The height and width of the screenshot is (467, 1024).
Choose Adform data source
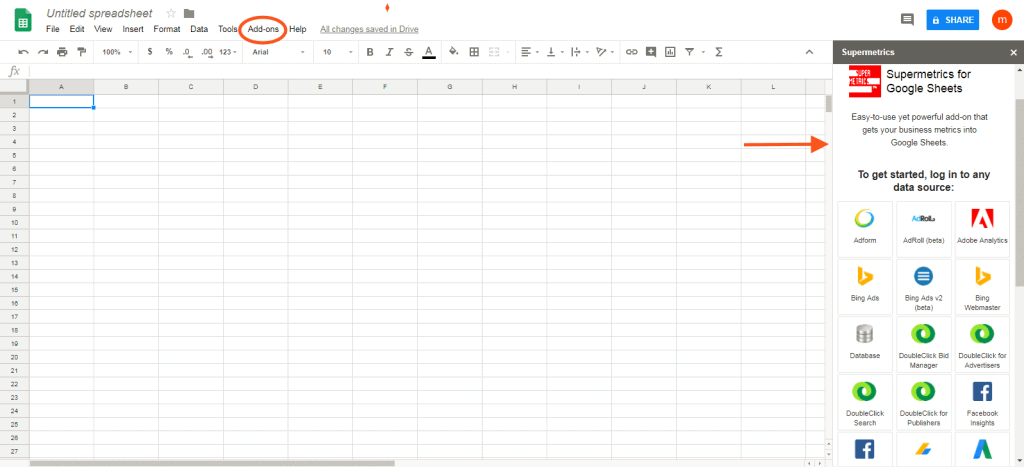(865, 229)
